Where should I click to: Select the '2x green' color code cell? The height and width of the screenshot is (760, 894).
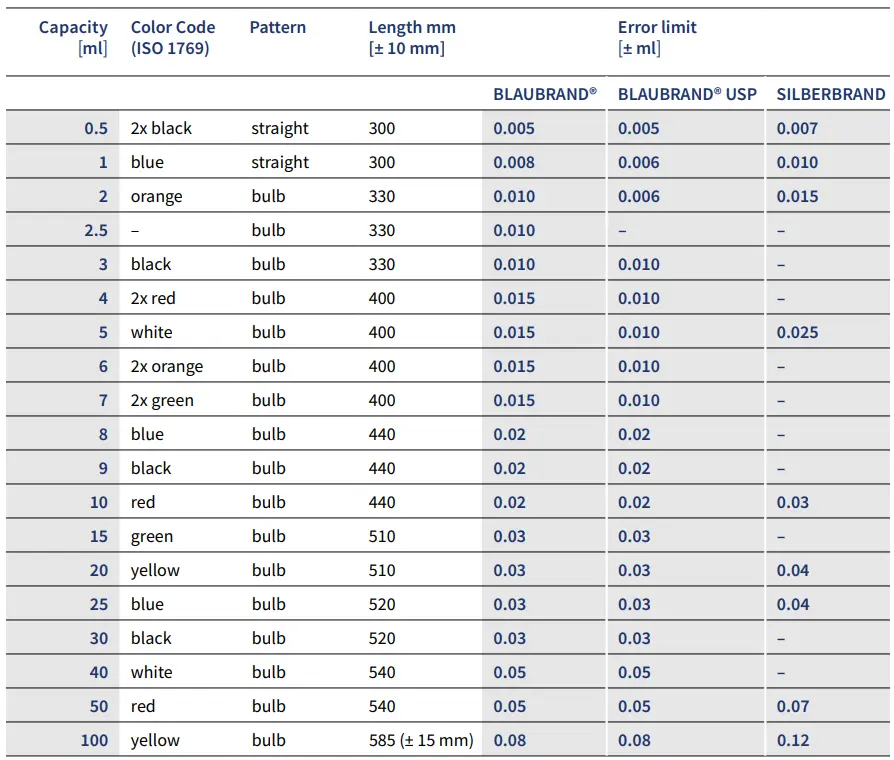pos(162,400)
